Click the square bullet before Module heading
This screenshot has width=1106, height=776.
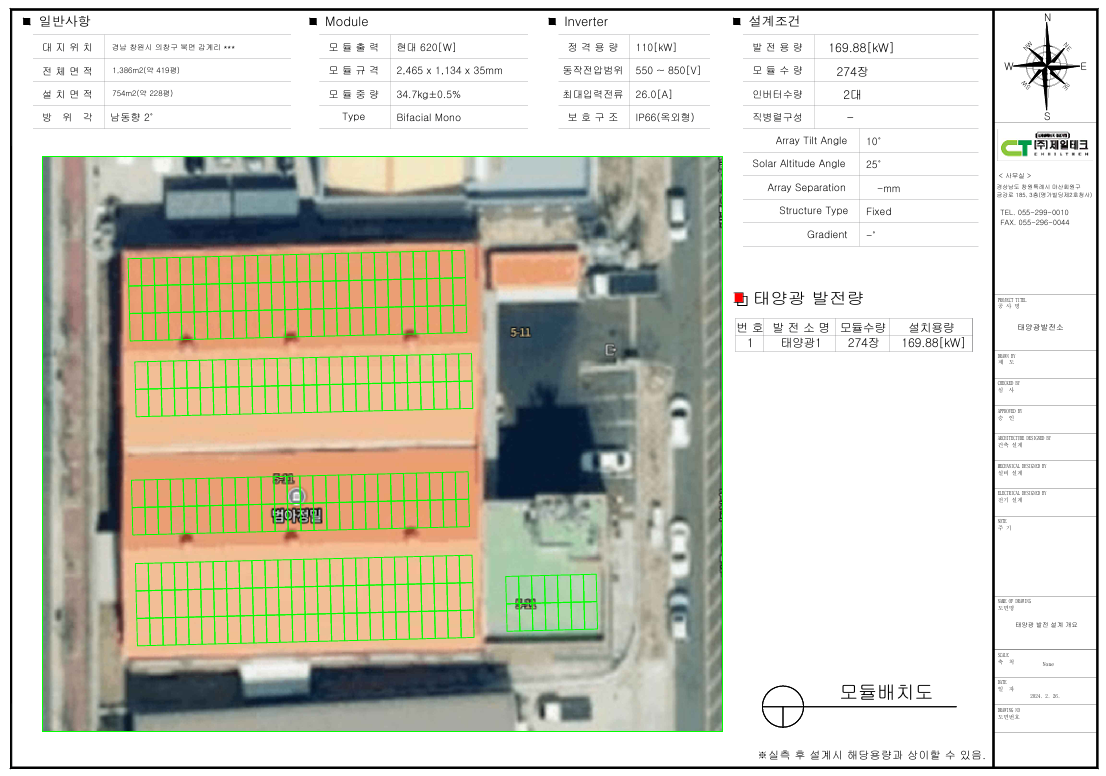point(313,21)
